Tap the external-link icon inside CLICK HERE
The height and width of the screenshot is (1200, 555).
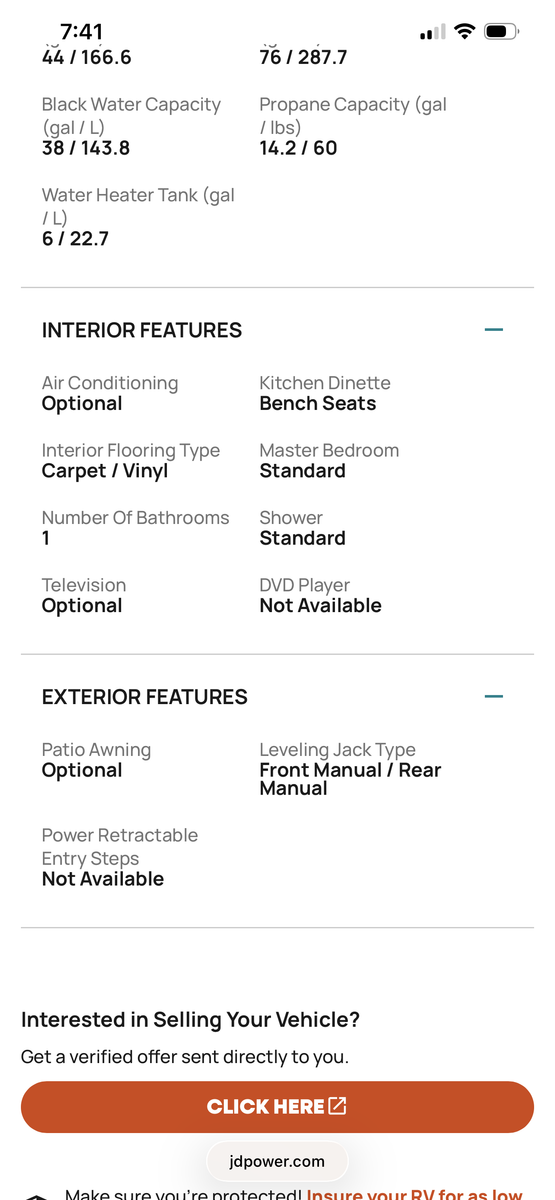coord(338,1106)
